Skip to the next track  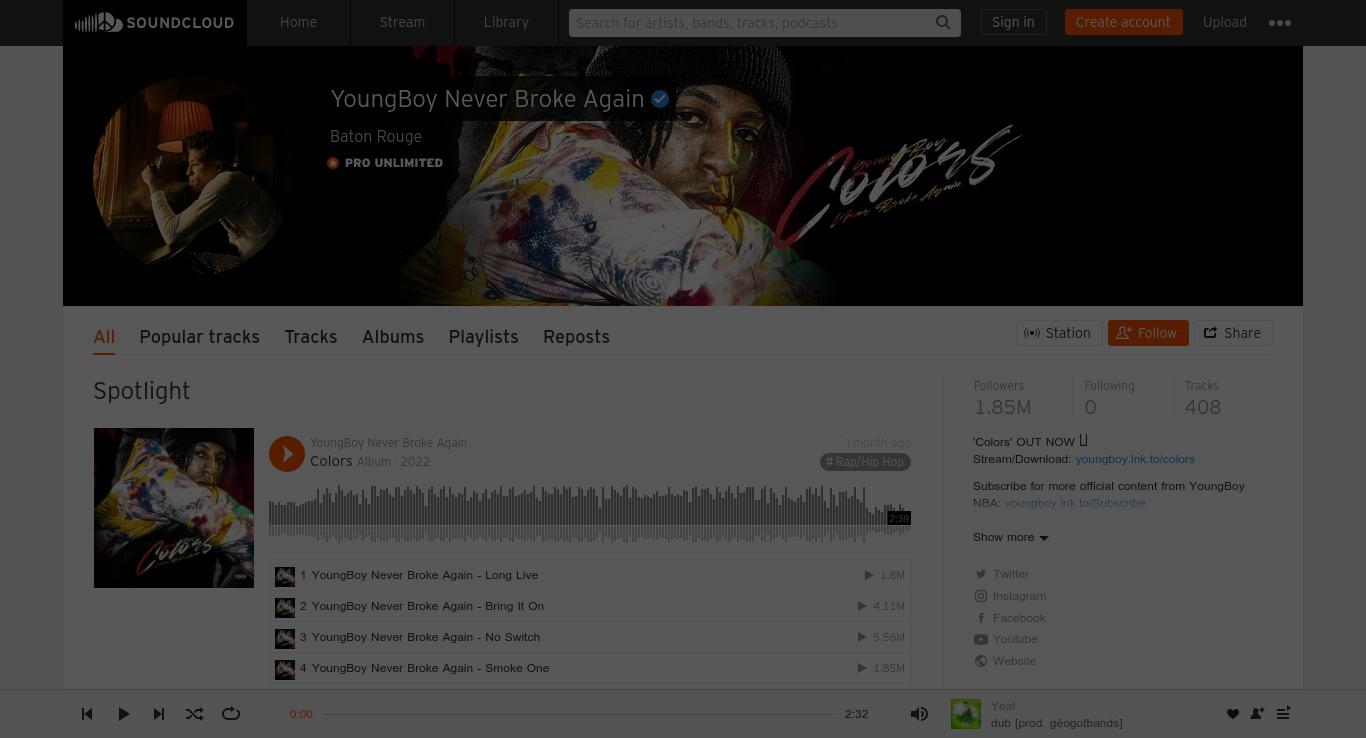(x=158, y=714)
